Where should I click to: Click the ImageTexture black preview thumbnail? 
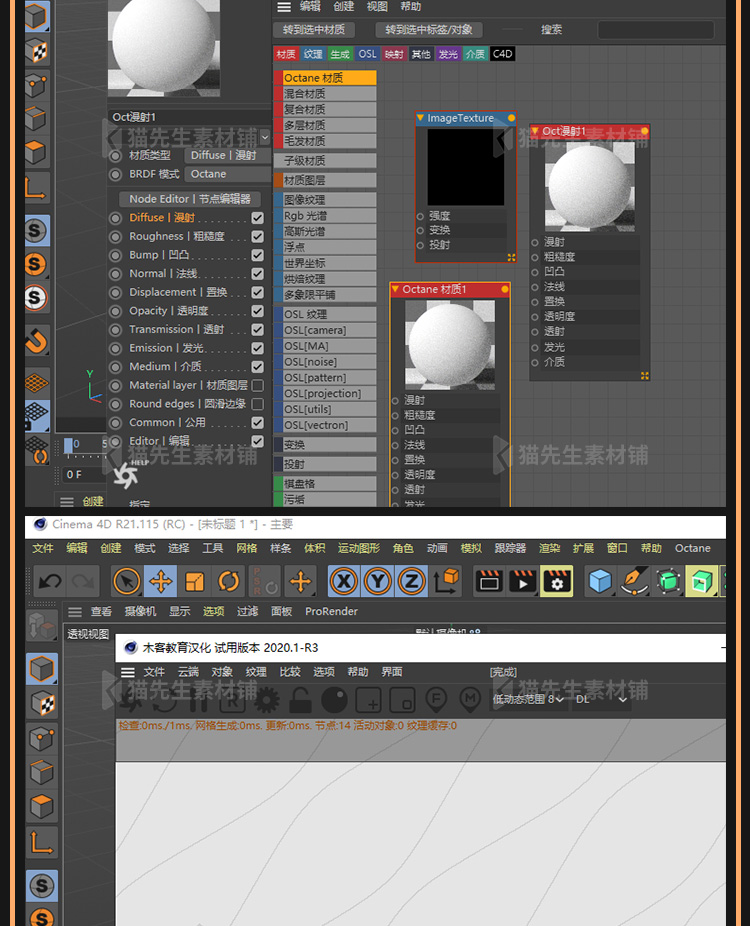coord(465,167)
